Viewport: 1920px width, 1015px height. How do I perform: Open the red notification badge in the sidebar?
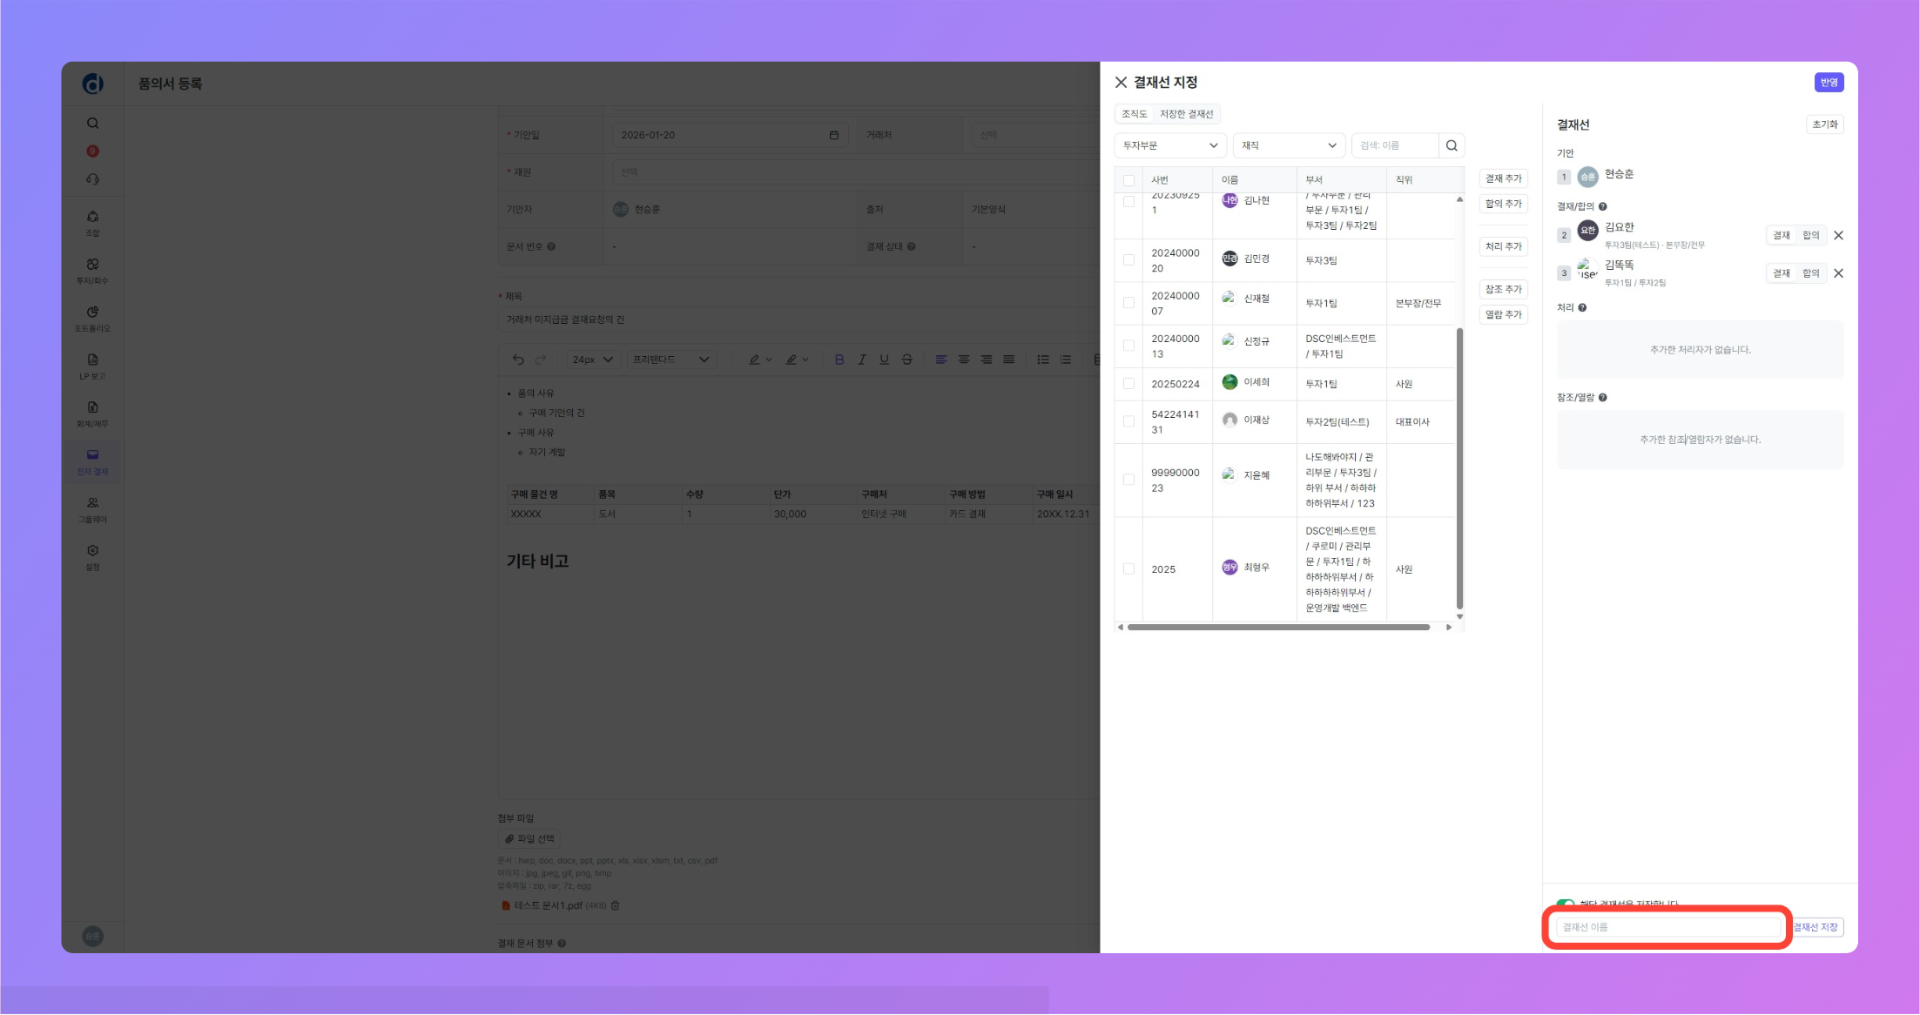[x=93, y=152]
